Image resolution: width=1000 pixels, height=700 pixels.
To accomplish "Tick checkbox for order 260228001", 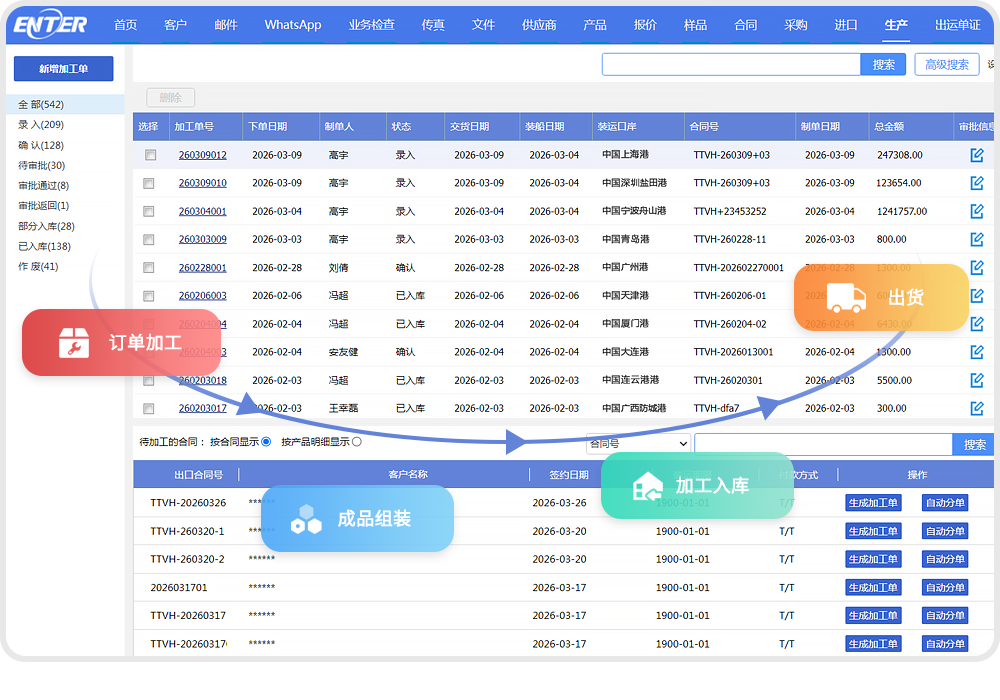I will tap(149, 268).
